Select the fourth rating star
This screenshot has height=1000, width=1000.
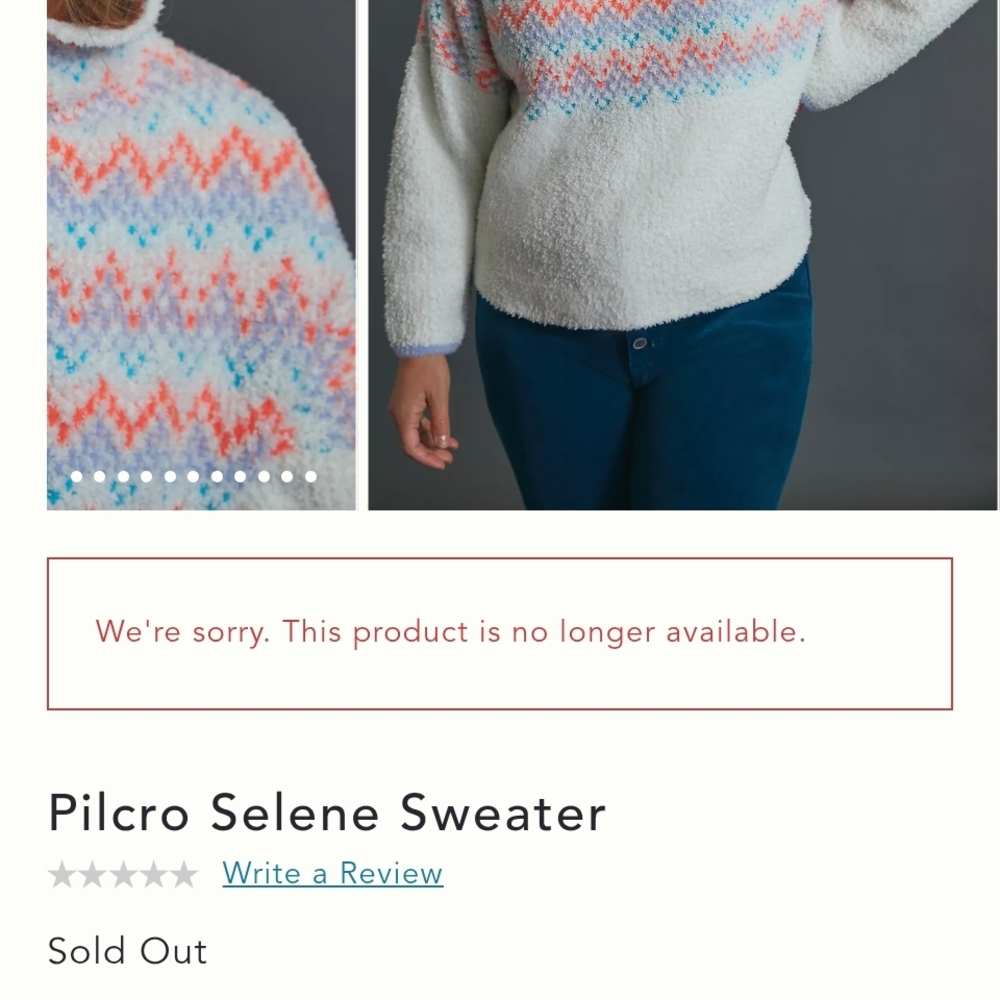point(155,873)
